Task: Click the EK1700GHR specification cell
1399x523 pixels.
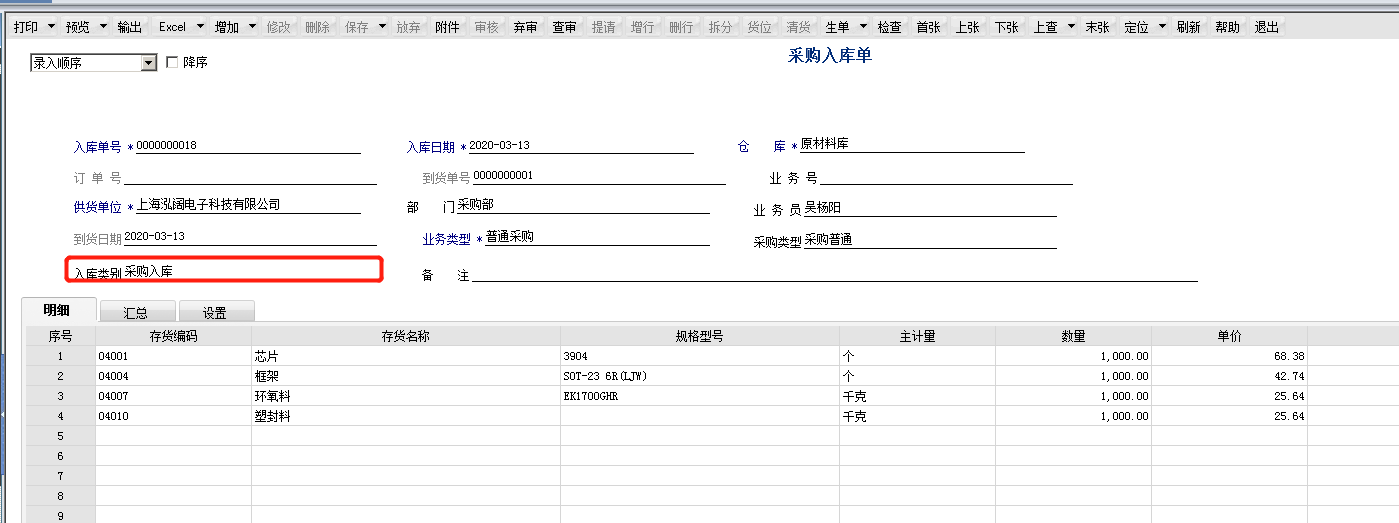Action: (x=699, y=396)
